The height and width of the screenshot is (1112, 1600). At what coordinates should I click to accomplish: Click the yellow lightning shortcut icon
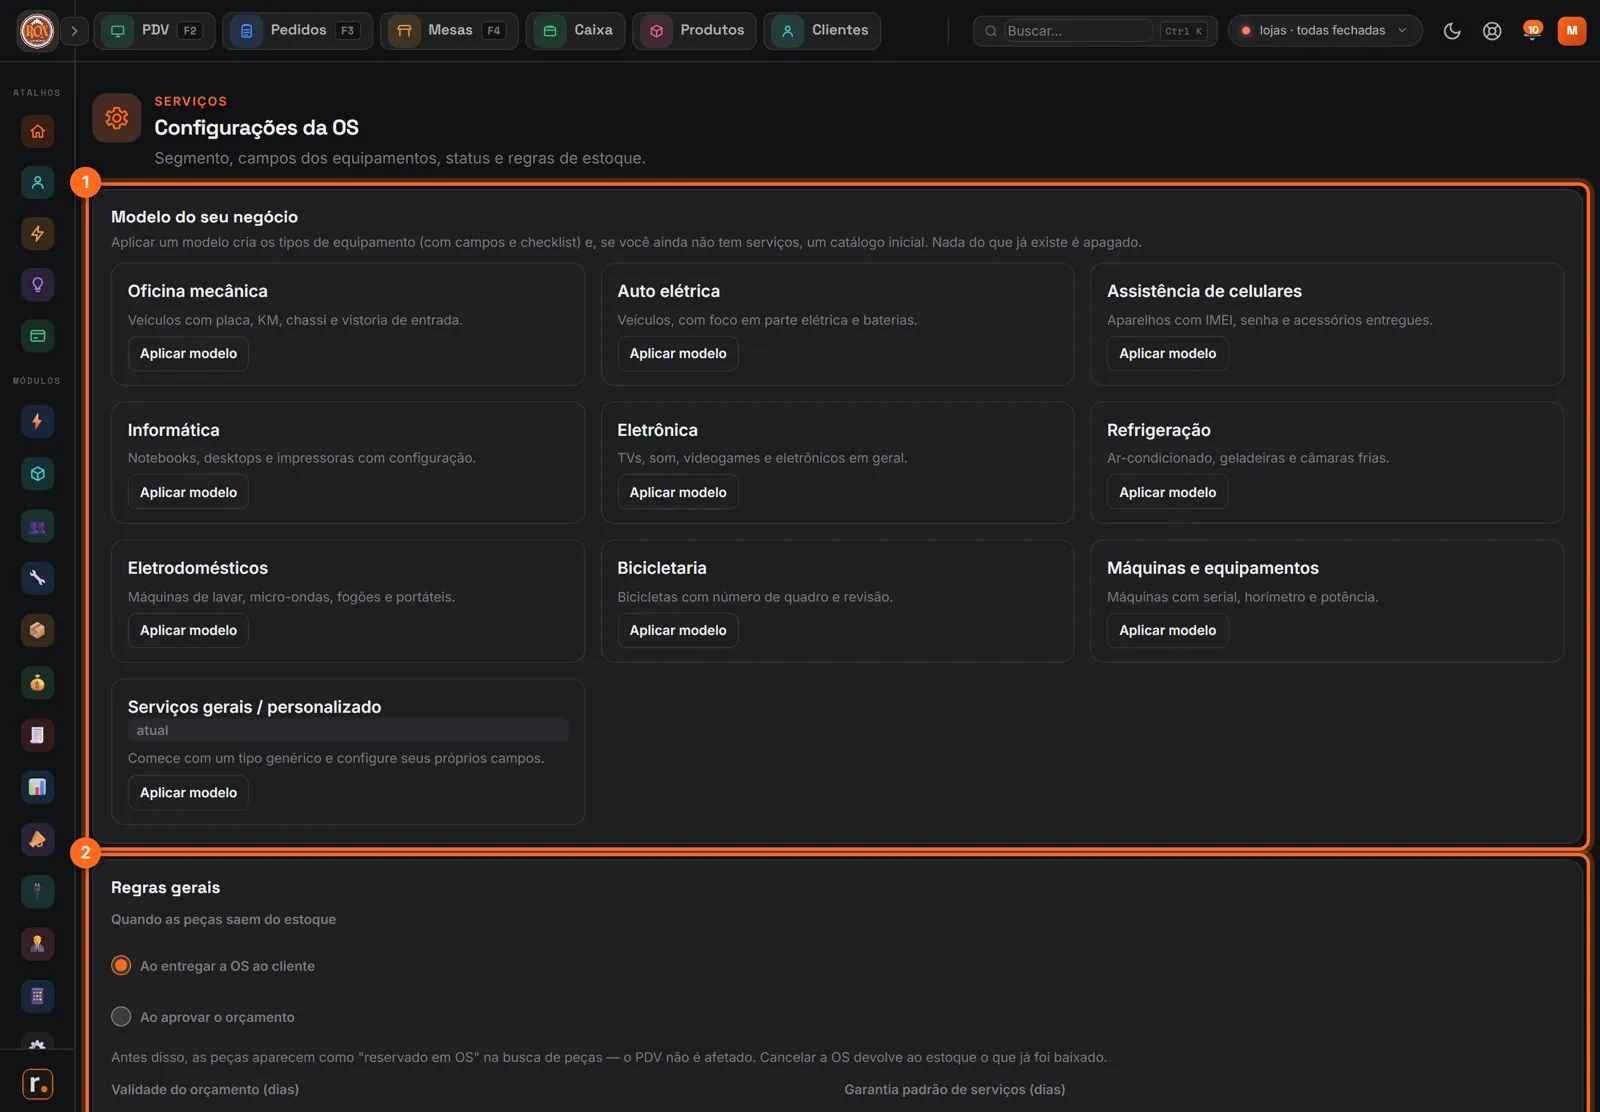click(37, 233)
